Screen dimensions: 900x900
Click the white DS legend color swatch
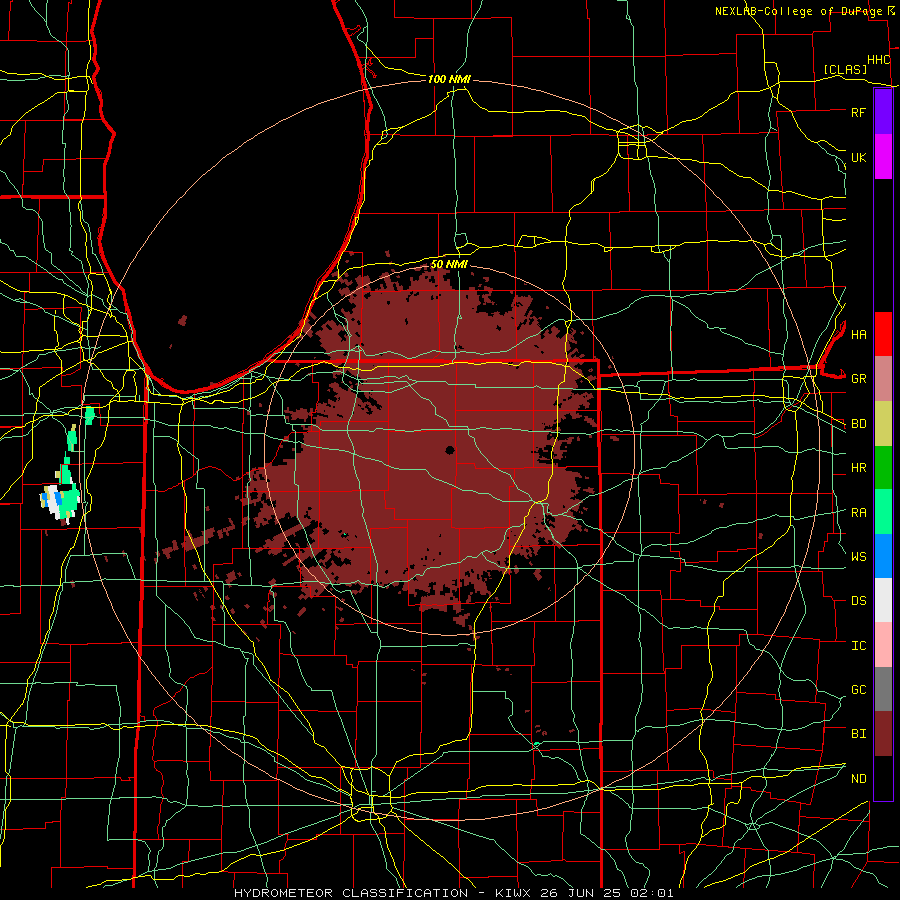[x=883, y=600]
